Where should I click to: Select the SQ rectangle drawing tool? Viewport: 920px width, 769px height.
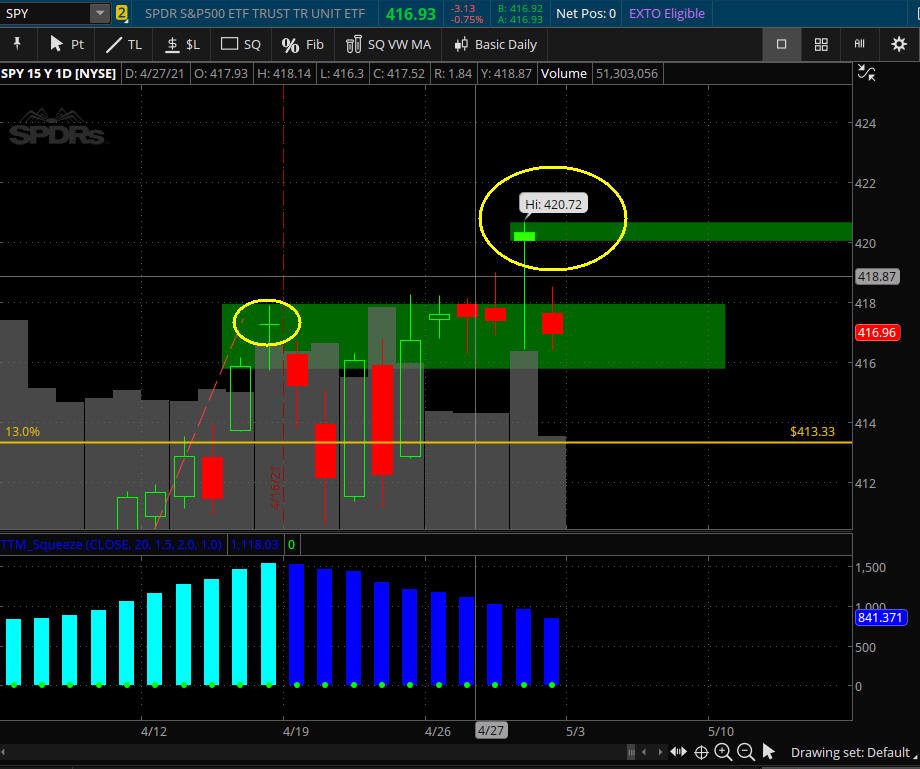(240, 44)
